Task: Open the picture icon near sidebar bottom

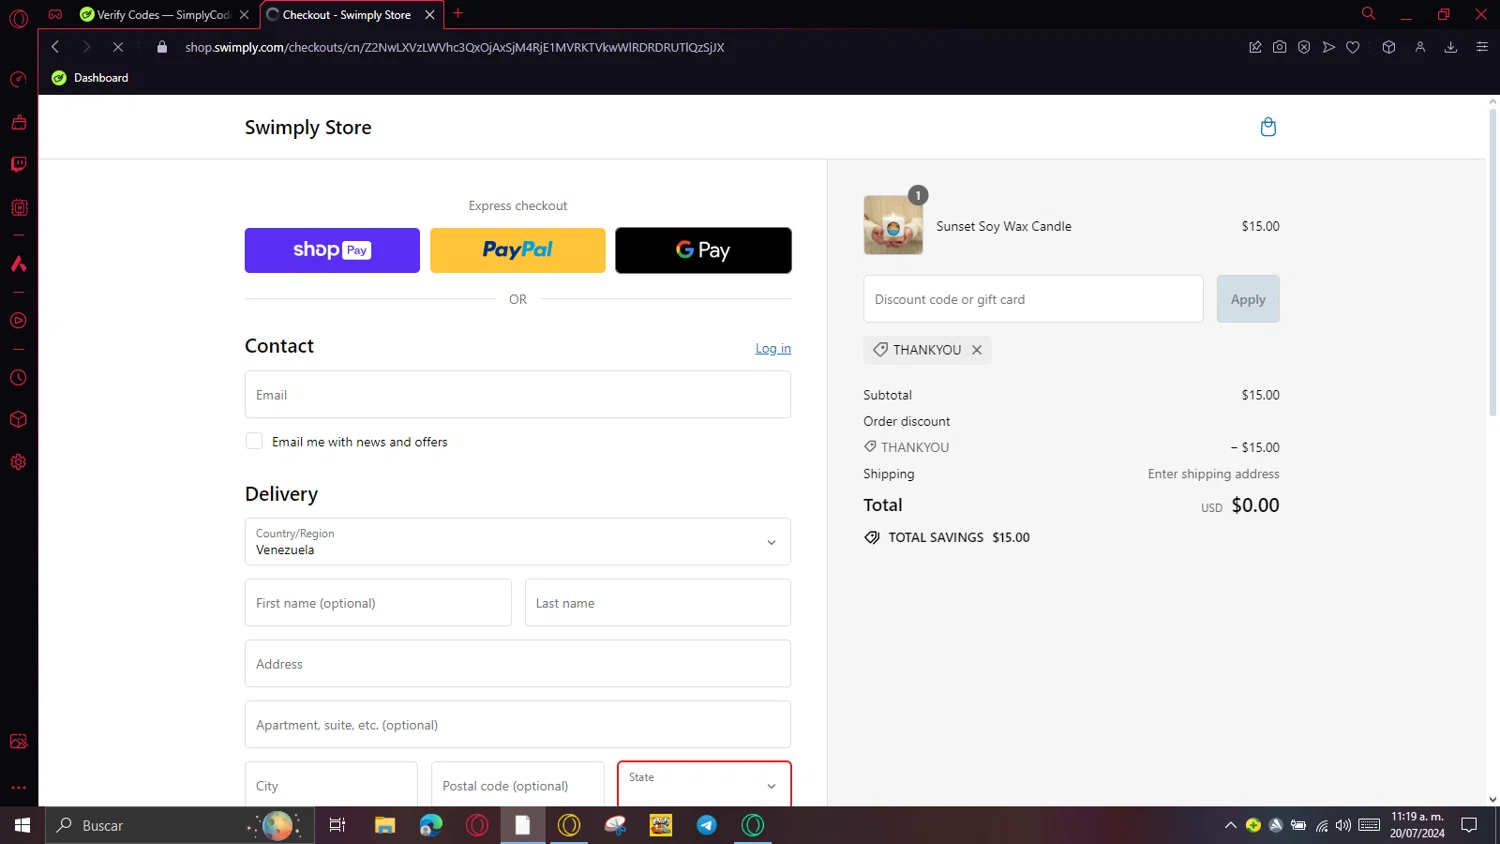Action: (18, 741)
